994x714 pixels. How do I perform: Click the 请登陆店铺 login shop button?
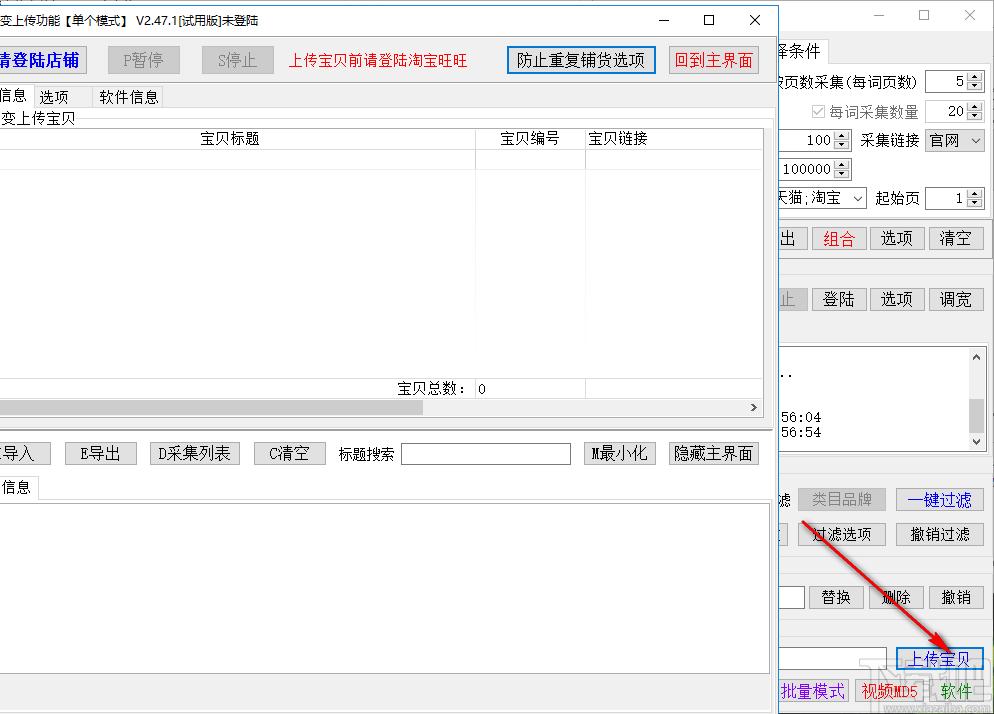[x=42, y=60]
